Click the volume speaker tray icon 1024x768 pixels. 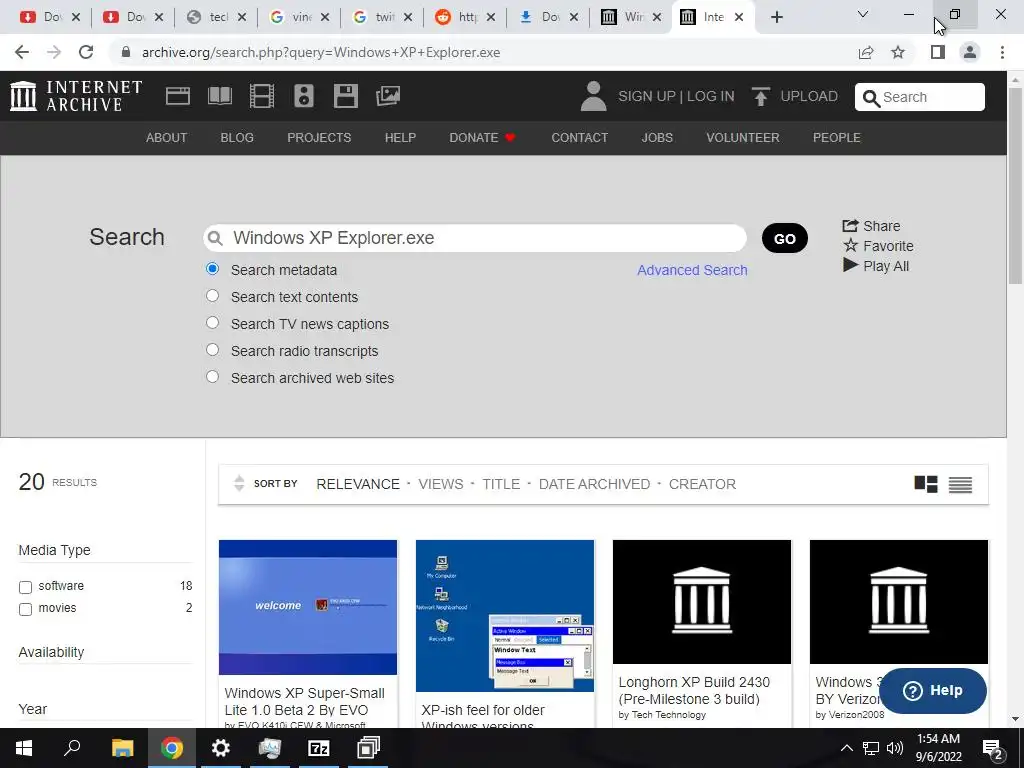click(x=895, y=748)
